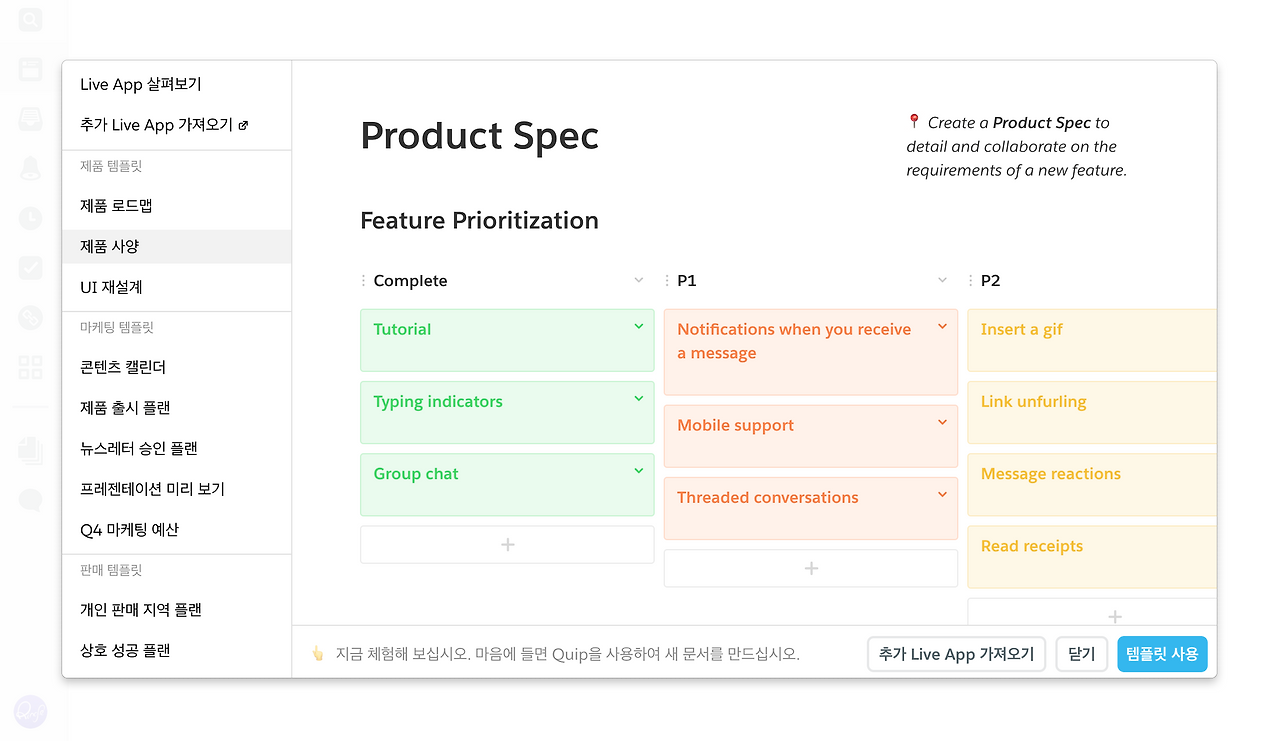The image size is (1280, 741).
Task: Open the notifications bell icon in sidebar
Action: 30,168
